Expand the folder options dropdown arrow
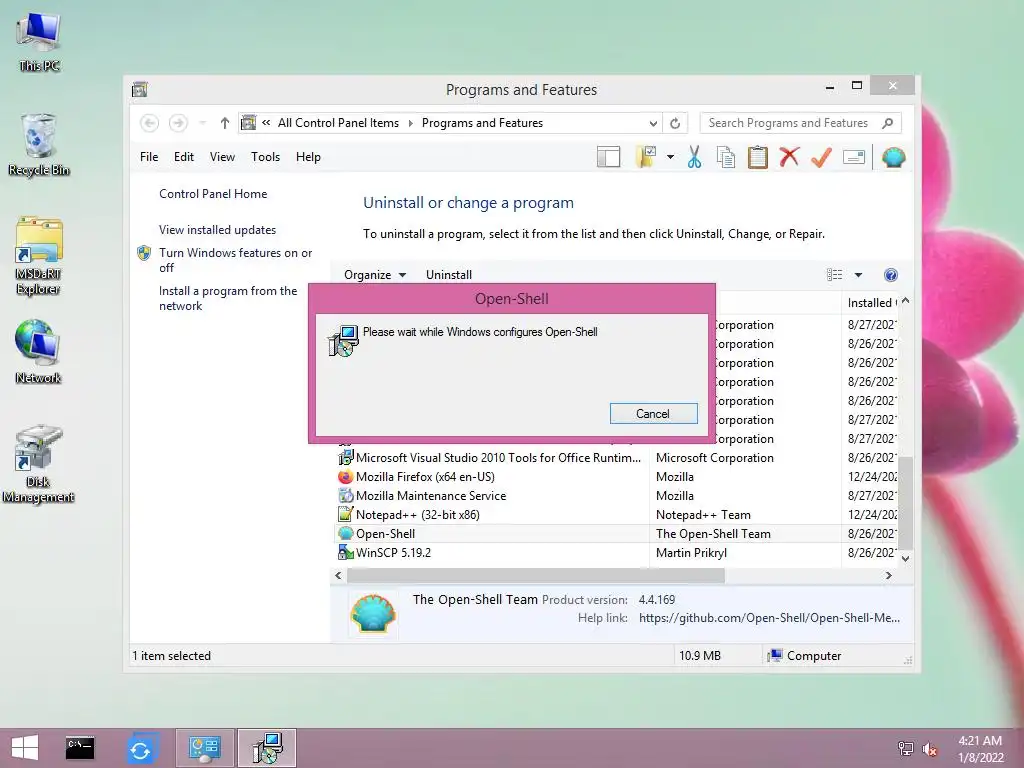 tap(670, 157)
